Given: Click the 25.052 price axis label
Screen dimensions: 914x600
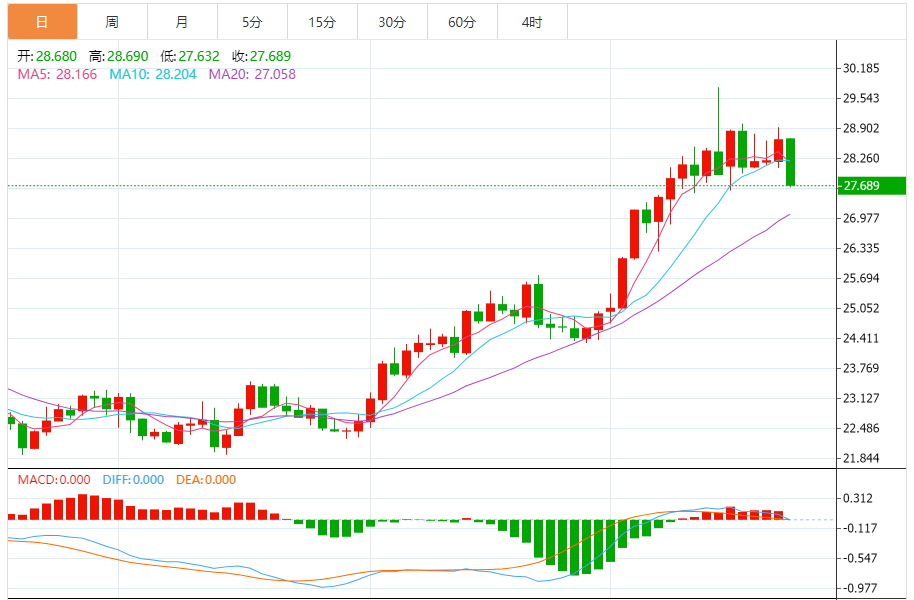Looking at the screenshot, I should (861, 308).
